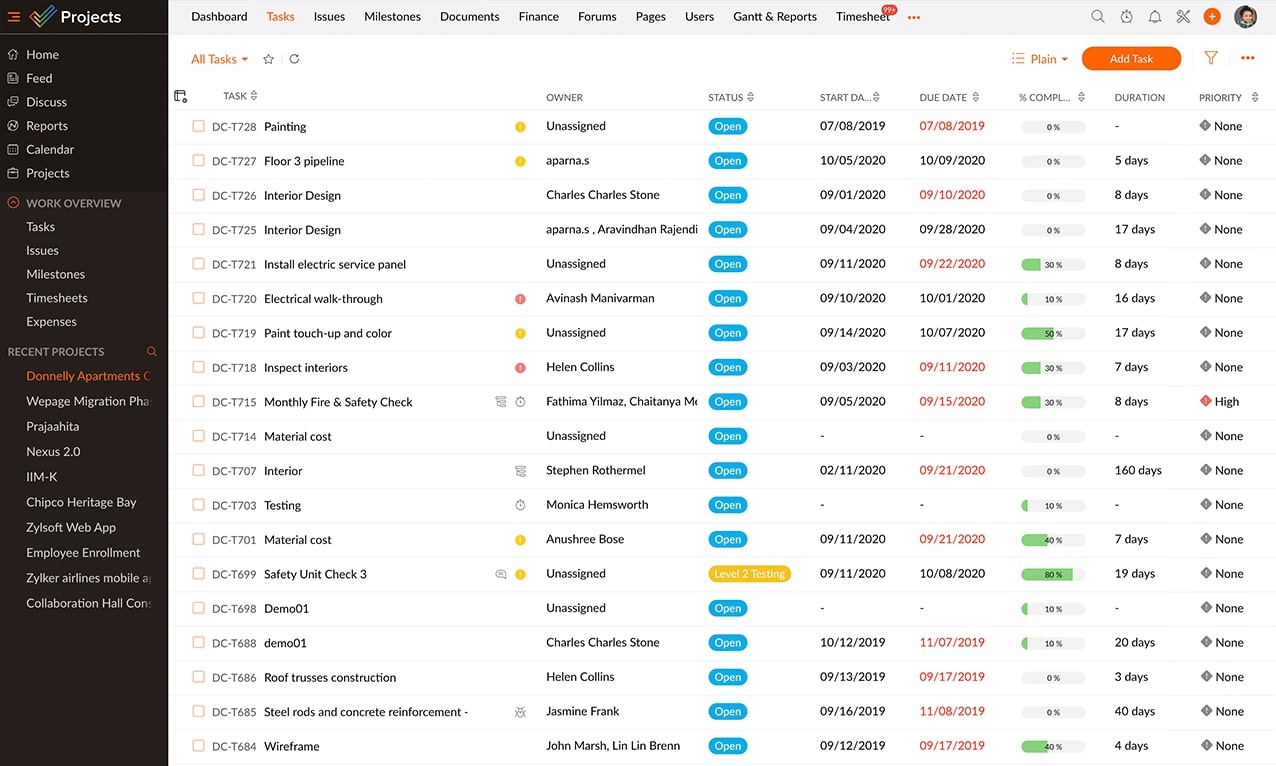This screenshot has width=1276, height=766.
Task: Mark All Tasks view as favorite star
Action: point(268,59)
